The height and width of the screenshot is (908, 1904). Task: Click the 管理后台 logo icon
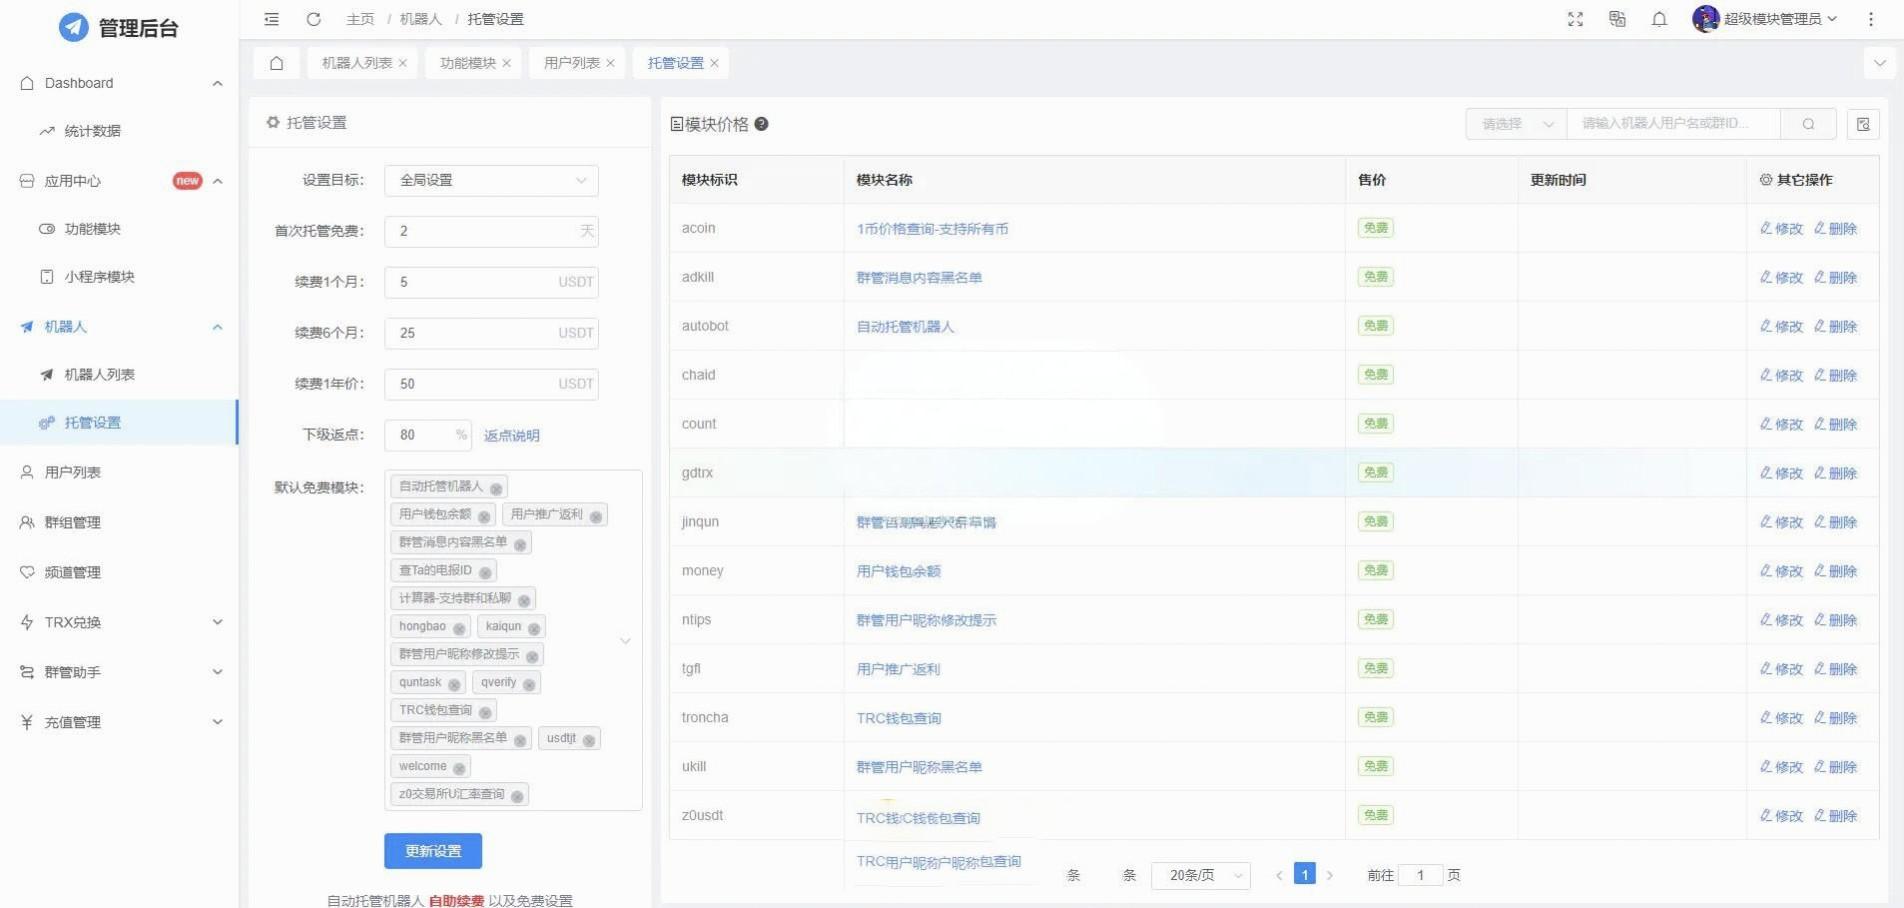(x=73, y=27)
